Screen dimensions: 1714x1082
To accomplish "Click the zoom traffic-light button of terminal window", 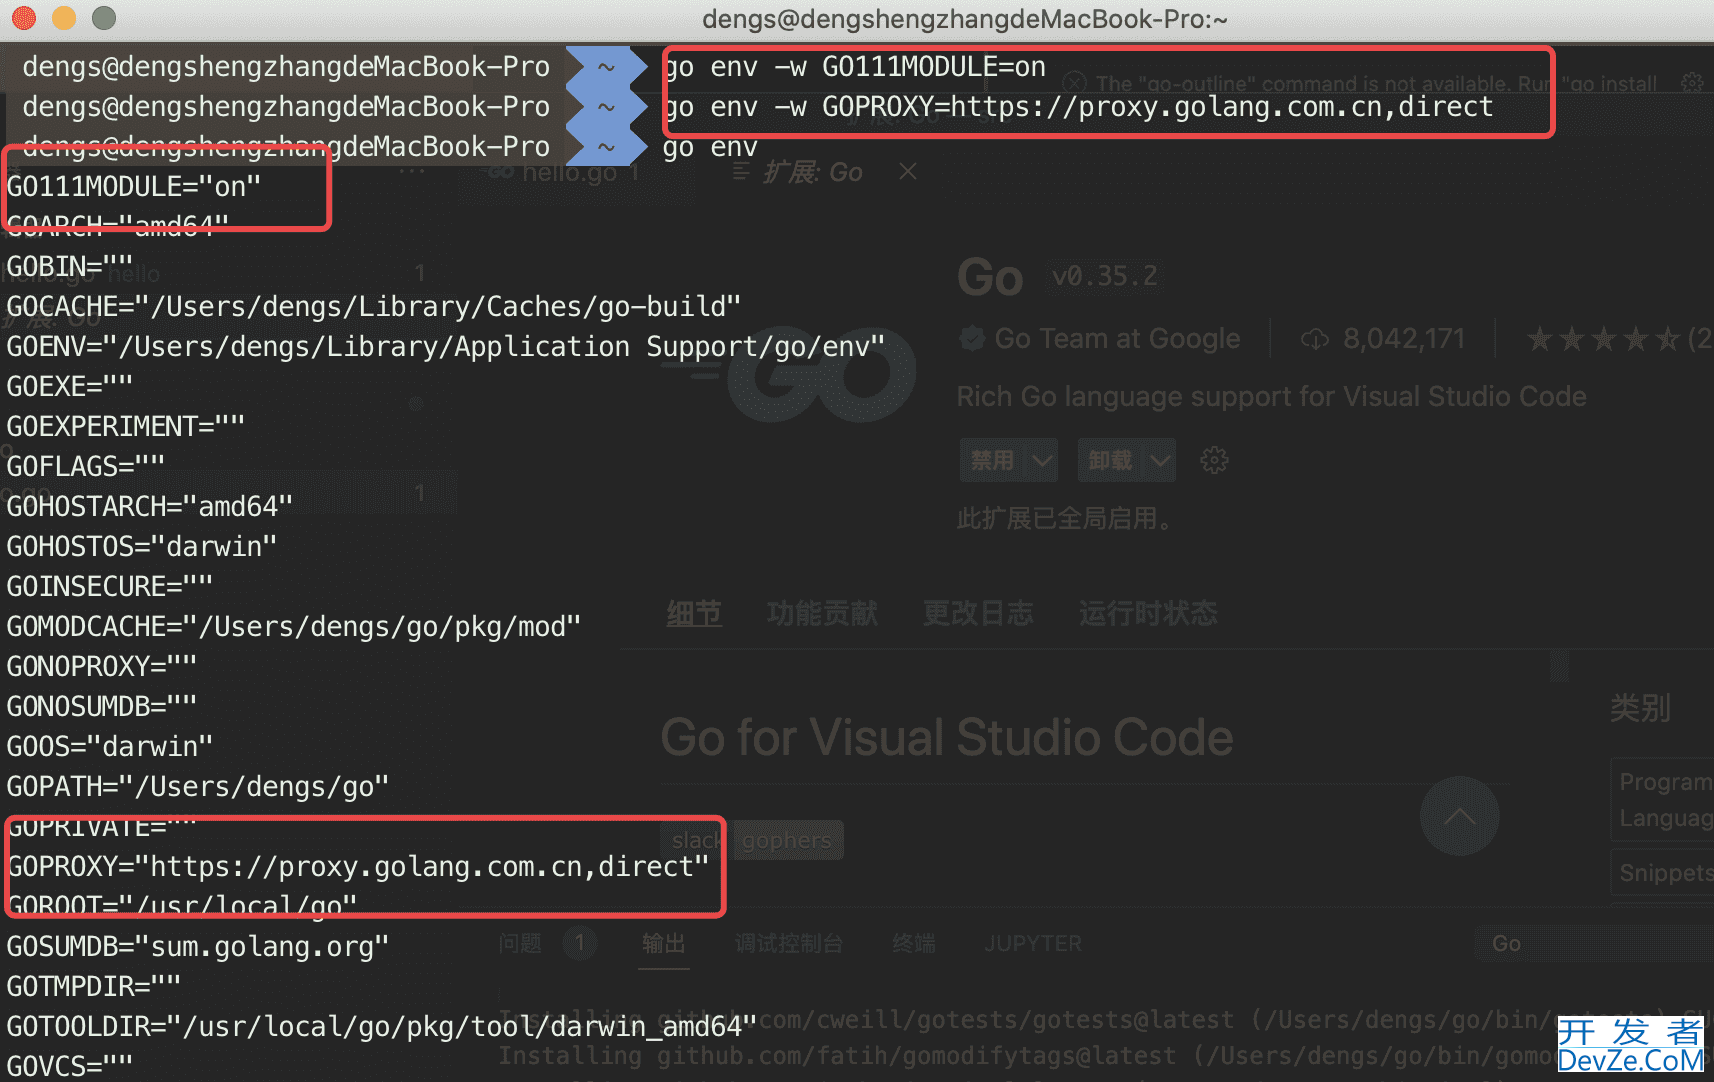I will pyautogui.click(x=104, y=18).
